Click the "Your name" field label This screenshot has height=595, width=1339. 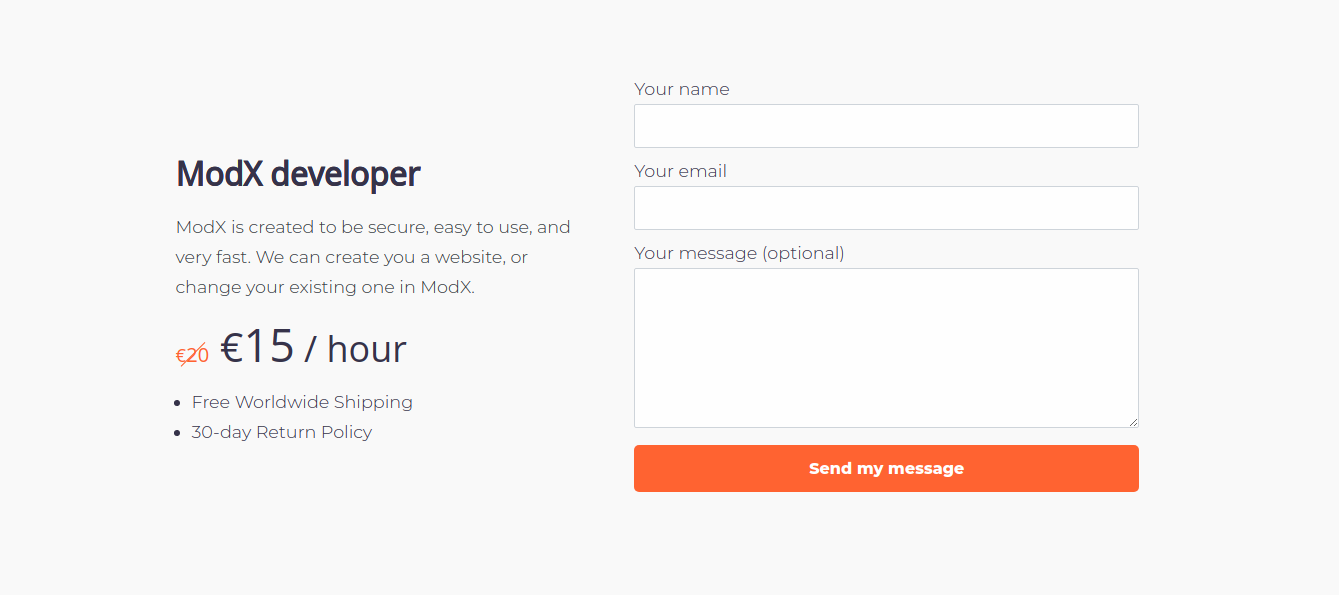pyautogui.click(x=682, y=89)
